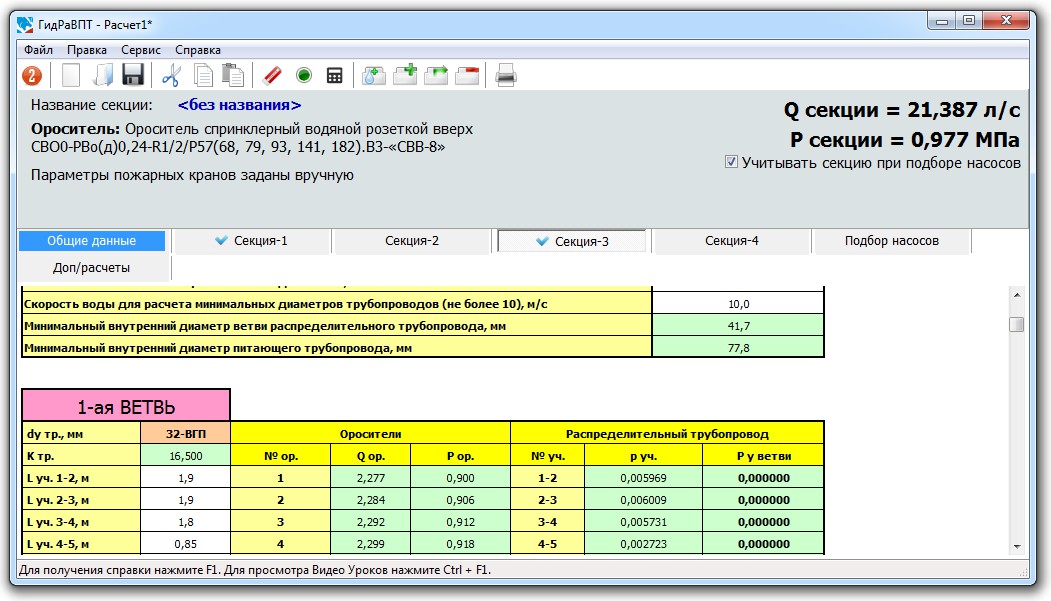This screenshot has width=1051, height=601.
Task: Open the Подбор насосов tab
Action: coord(891,241)
